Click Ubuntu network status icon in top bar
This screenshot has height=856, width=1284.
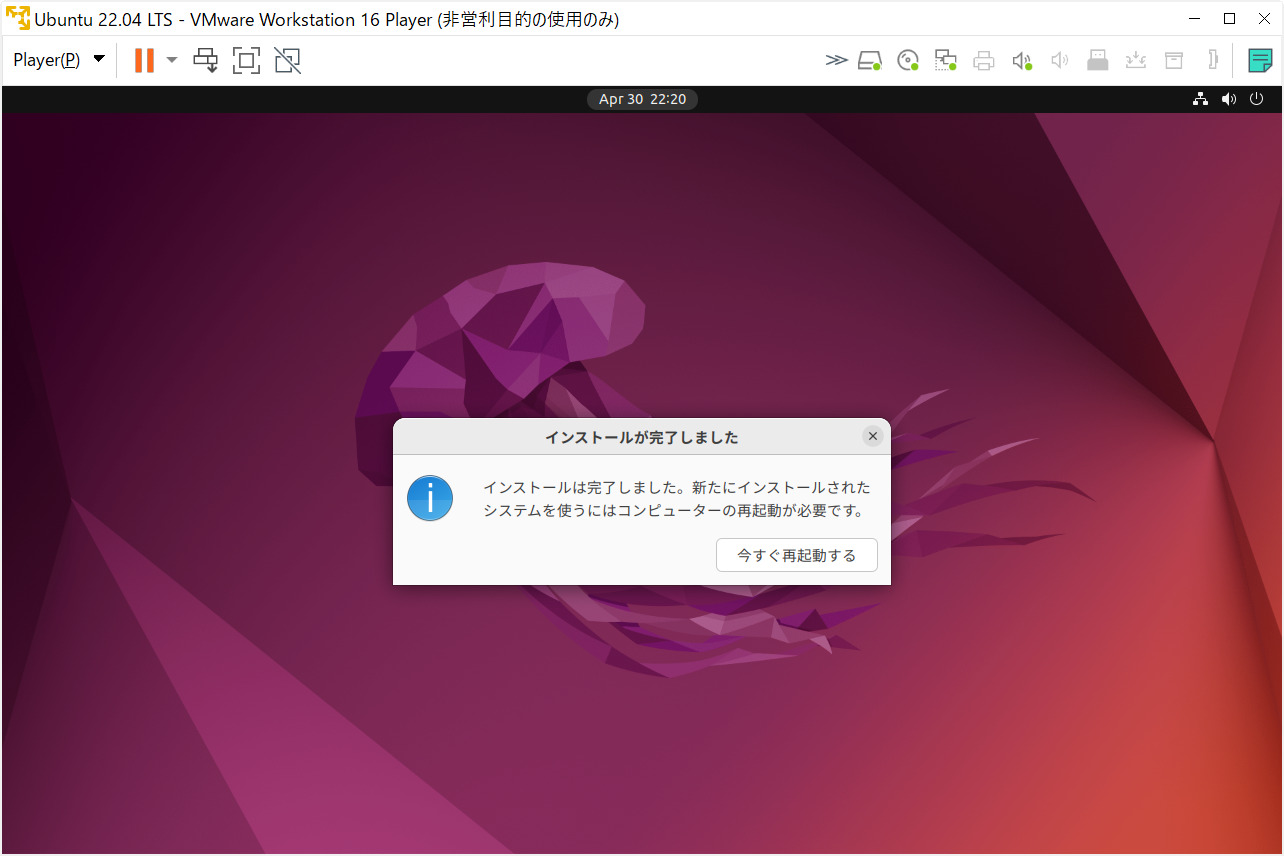[x=1201, y=99]
